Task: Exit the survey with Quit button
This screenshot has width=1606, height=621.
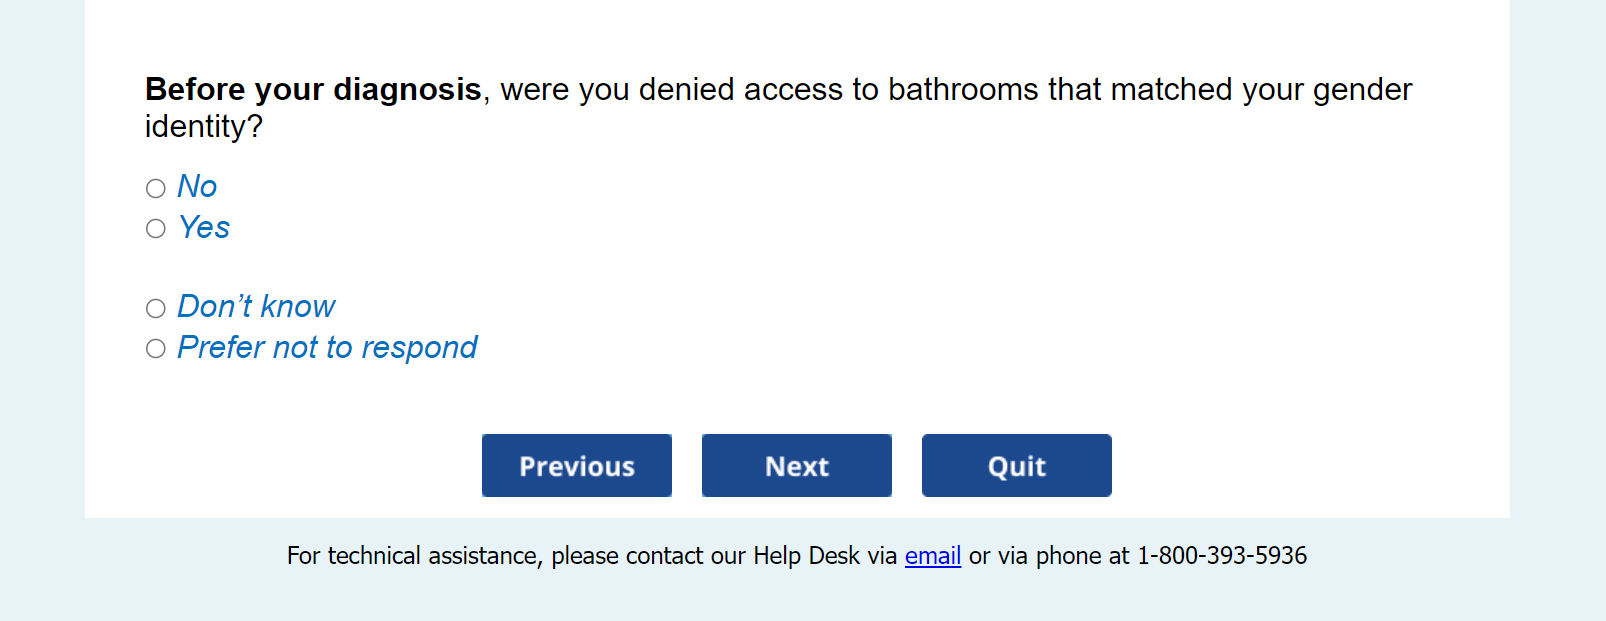Action: coord(1016,466)
